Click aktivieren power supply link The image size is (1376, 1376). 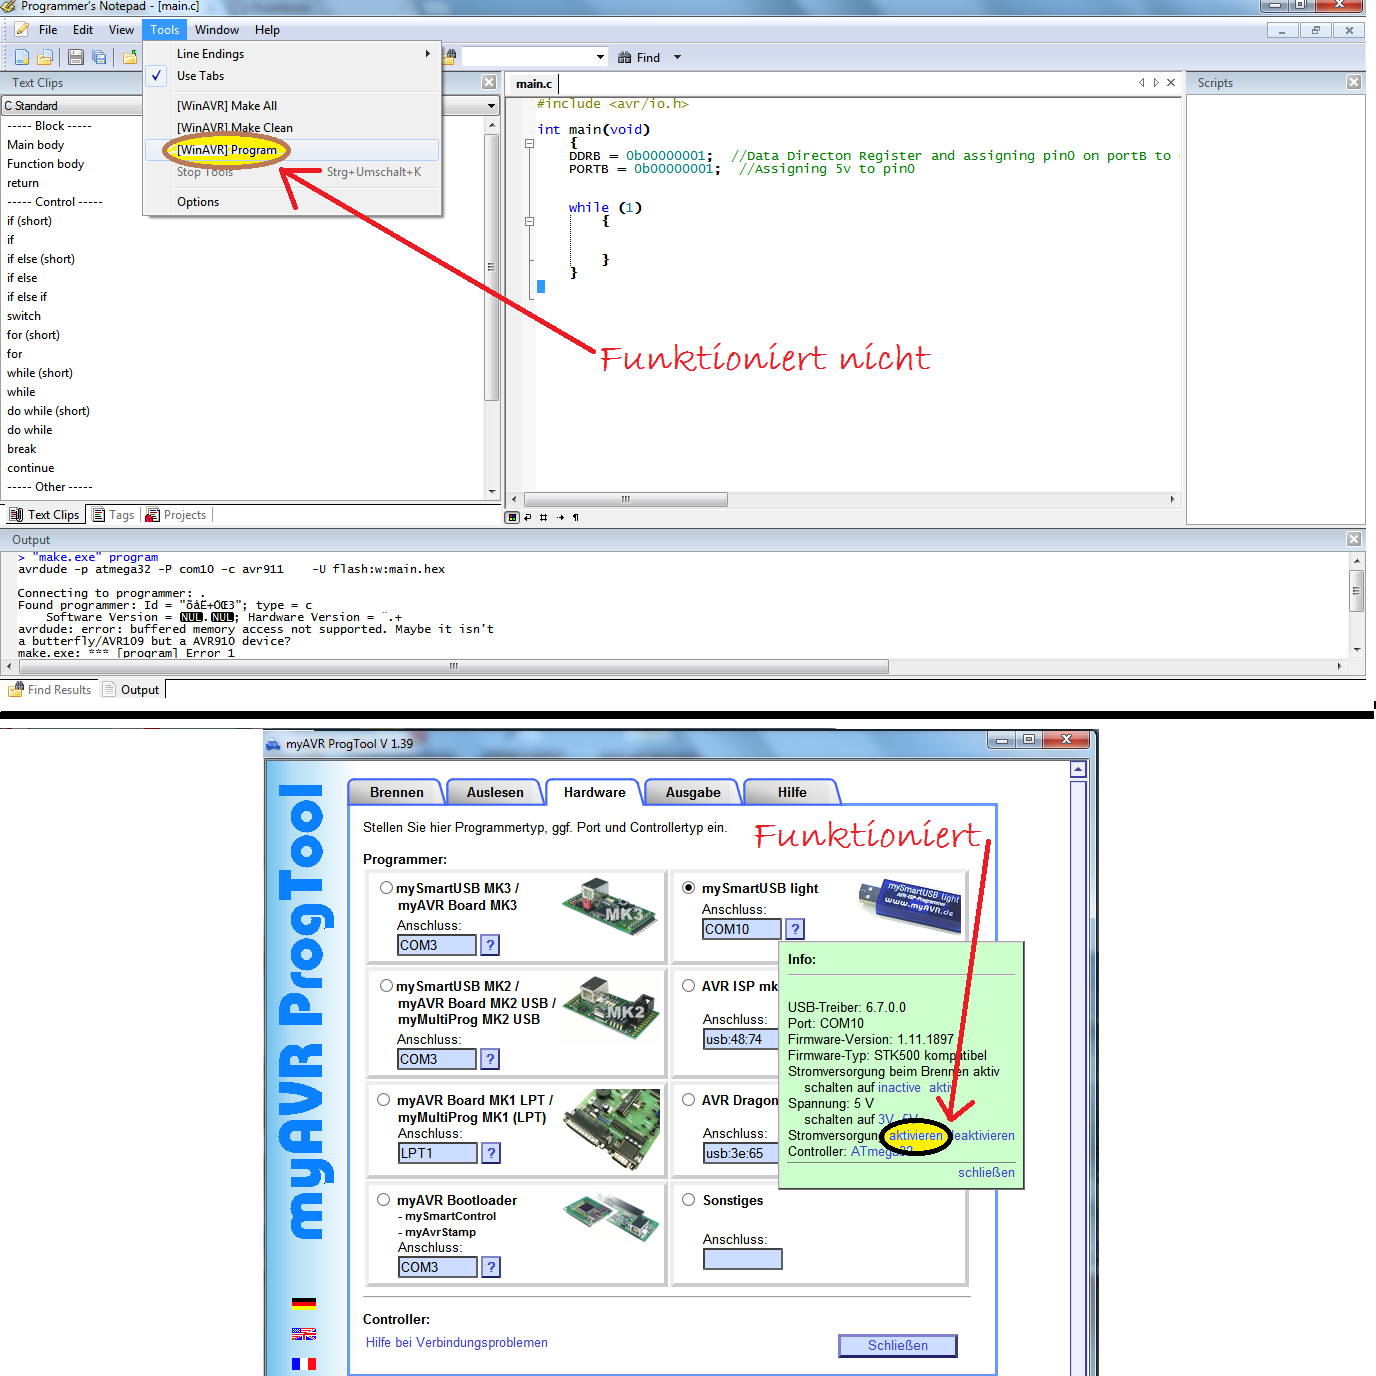(x=915, y=1136)
